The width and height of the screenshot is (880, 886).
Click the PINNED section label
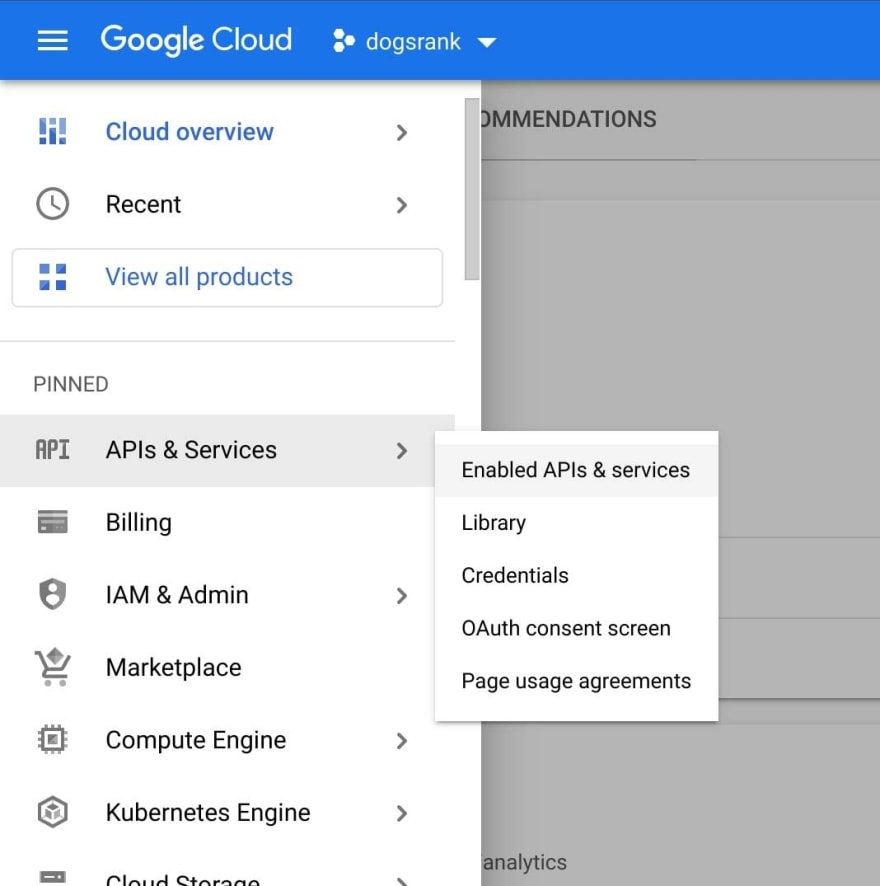point(71,384)
